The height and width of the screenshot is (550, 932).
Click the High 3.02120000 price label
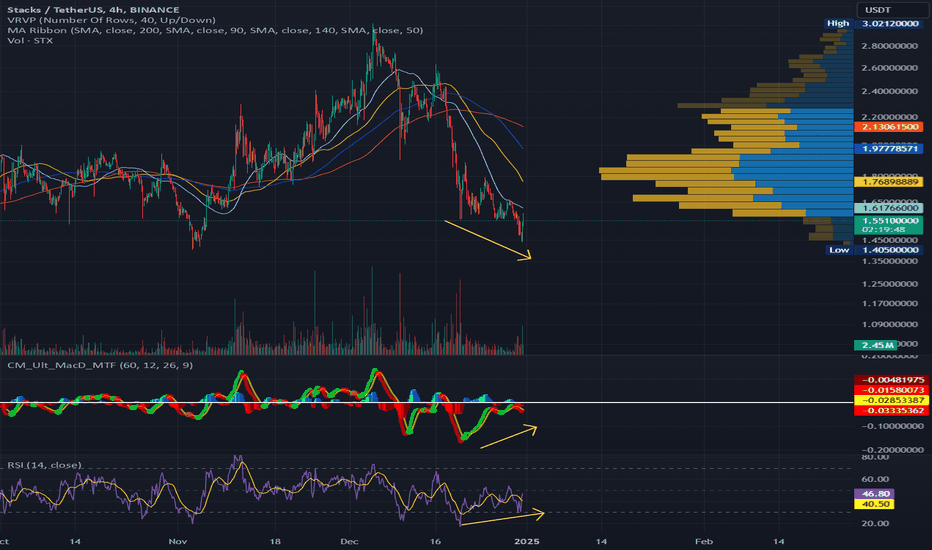click(873, 23)
